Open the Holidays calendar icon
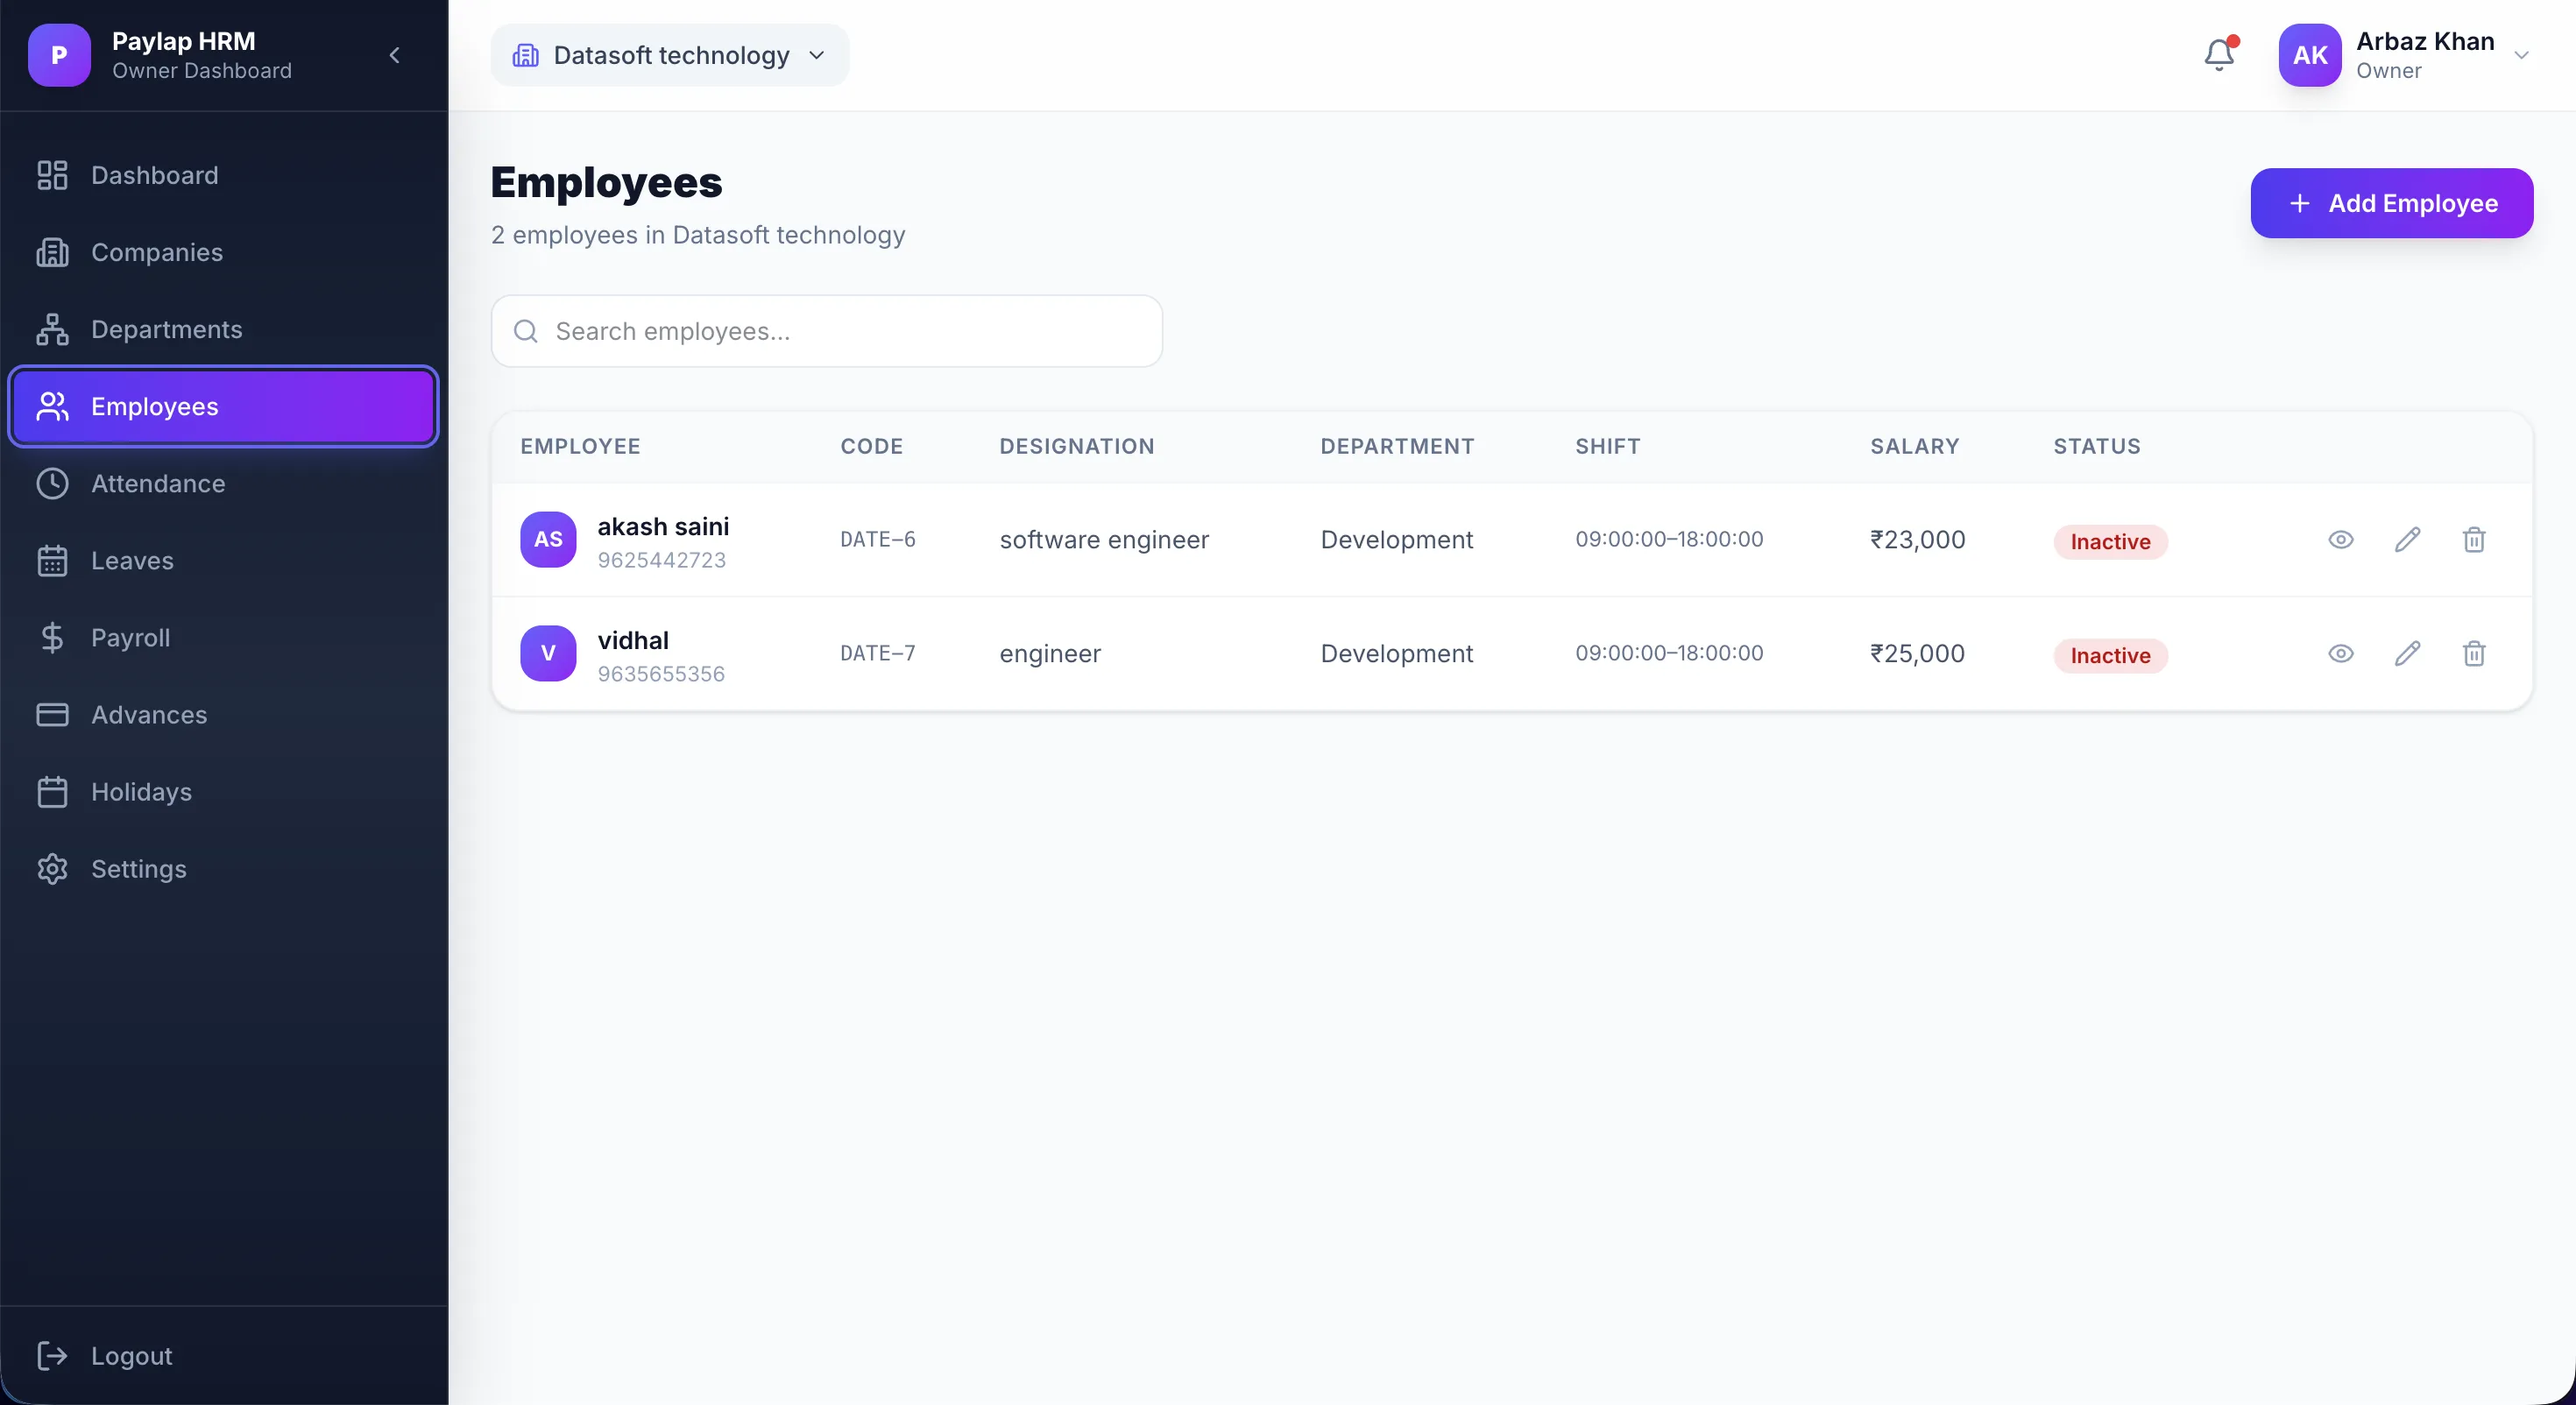This screenshot has height=1405, width=2576. 53,791
